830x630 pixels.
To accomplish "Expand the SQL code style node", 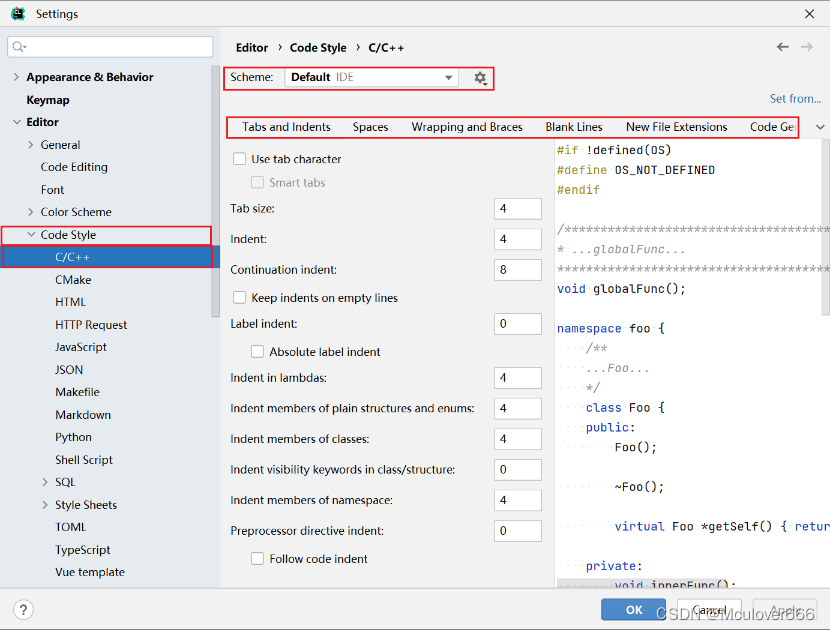I will (45, 482).
